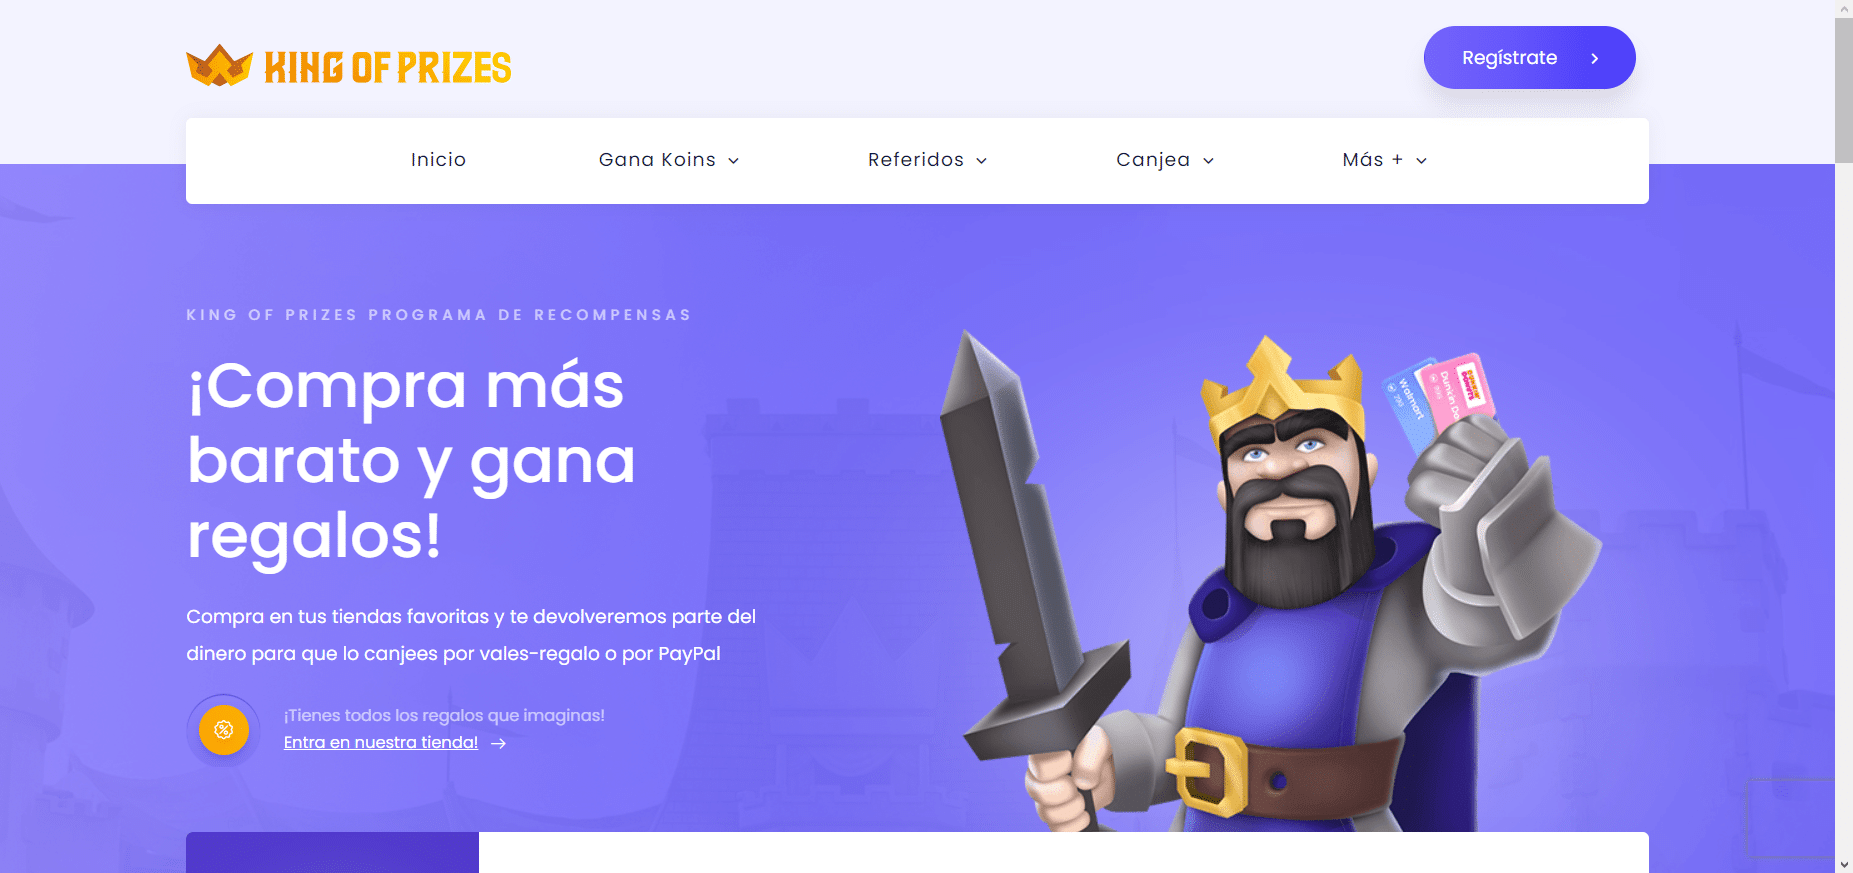
Task: Click the King of Prizes crown logo icon
Action: [x=219, y=66]
